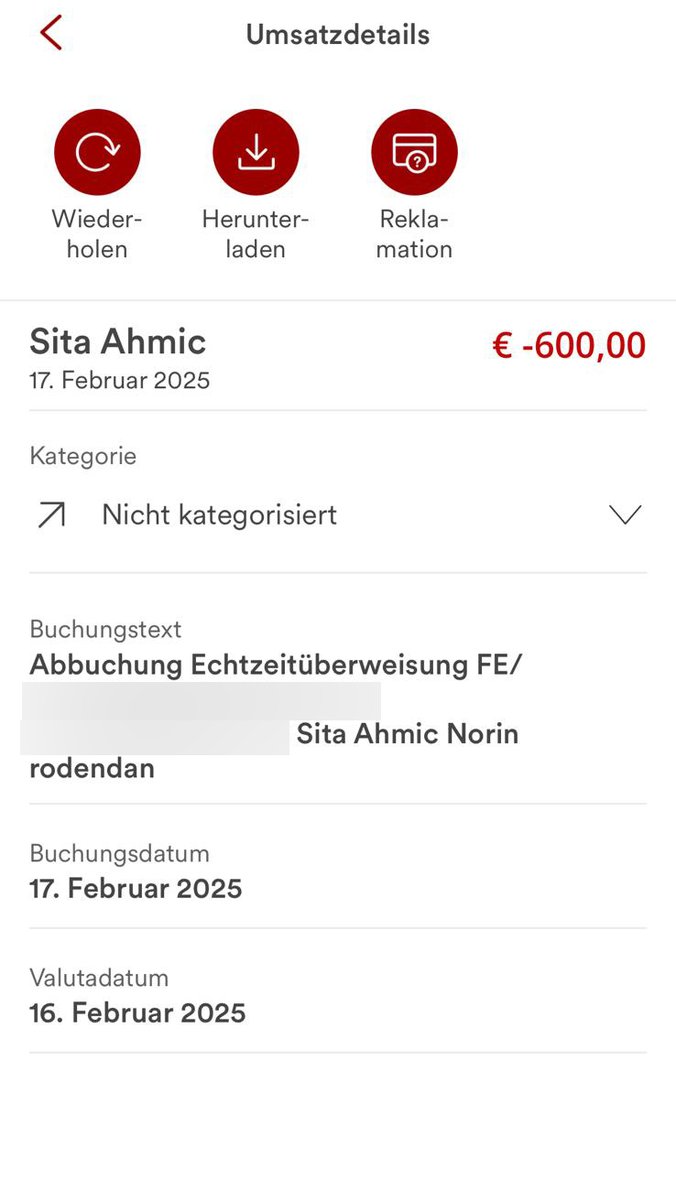Viewport: 676px width, 1201px height.
Task: Tap the 'Kategorie' section label
Action: click(83, 456)
